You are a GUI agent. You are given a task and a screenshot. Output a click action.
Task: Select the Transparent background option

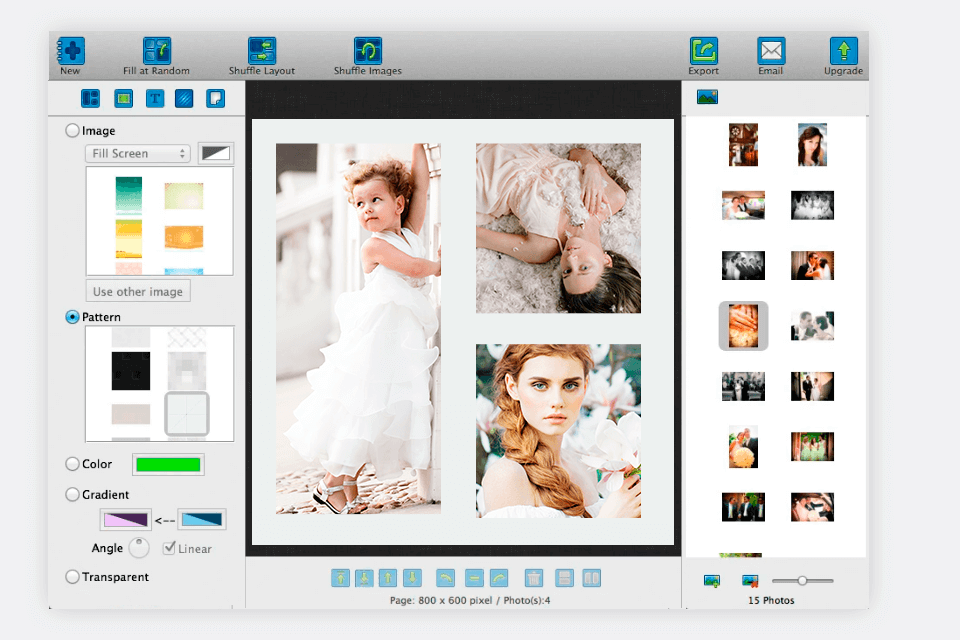click(72, 576)
